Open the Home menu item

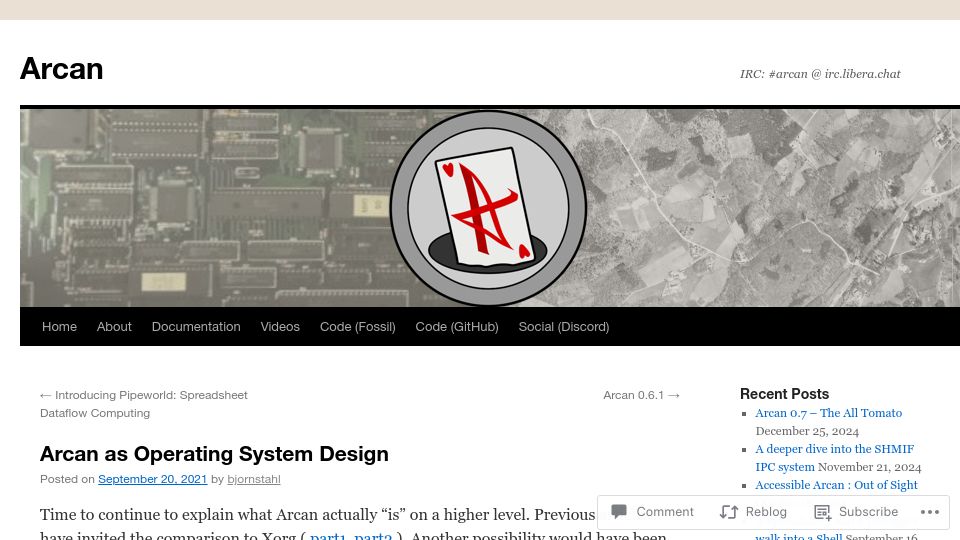[x=59, y=327]
